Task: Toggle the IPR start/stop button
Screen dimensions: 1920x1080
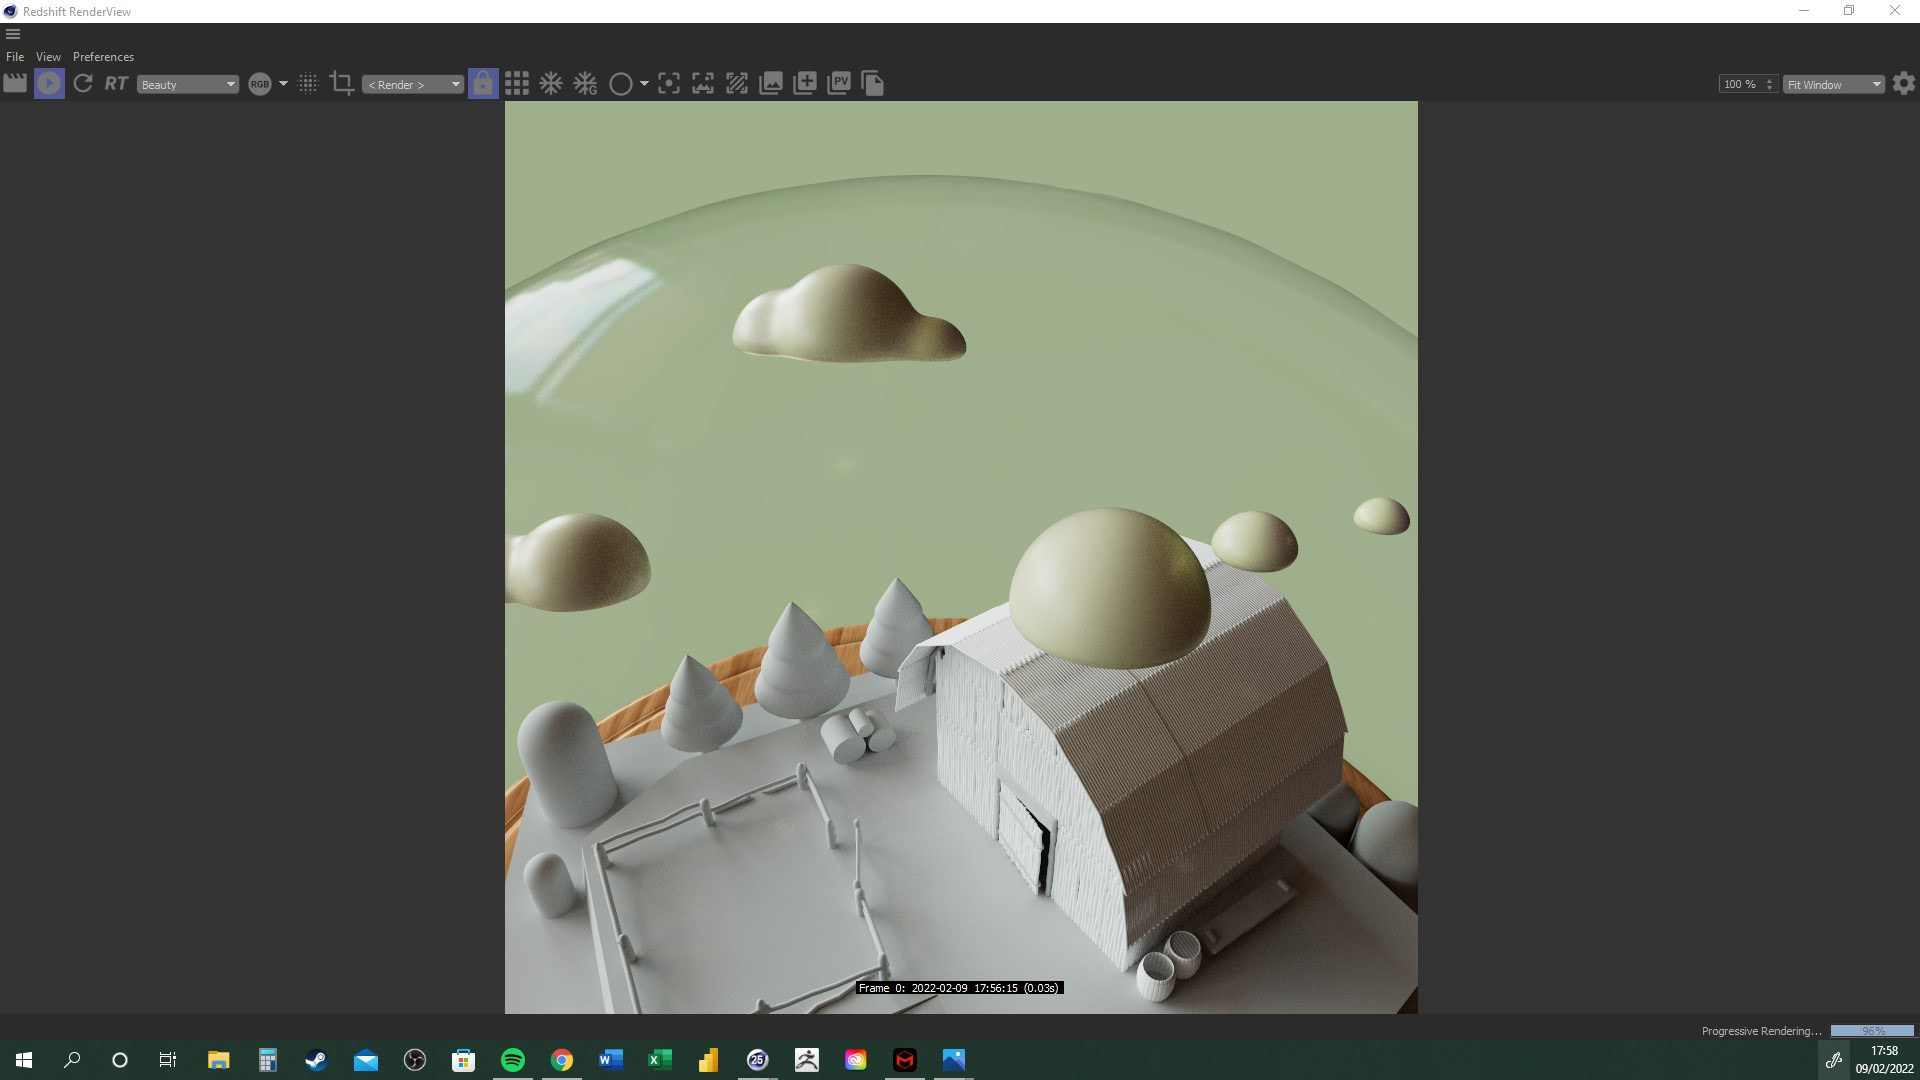Action: pyautogui.click(x=49, y=83)
